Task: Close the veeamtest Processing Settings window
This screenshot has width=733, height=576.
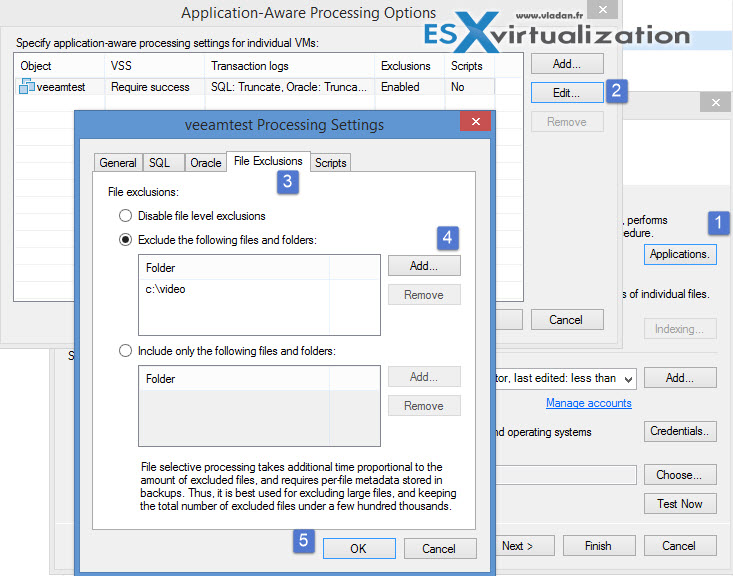Action: click(476, 122)
